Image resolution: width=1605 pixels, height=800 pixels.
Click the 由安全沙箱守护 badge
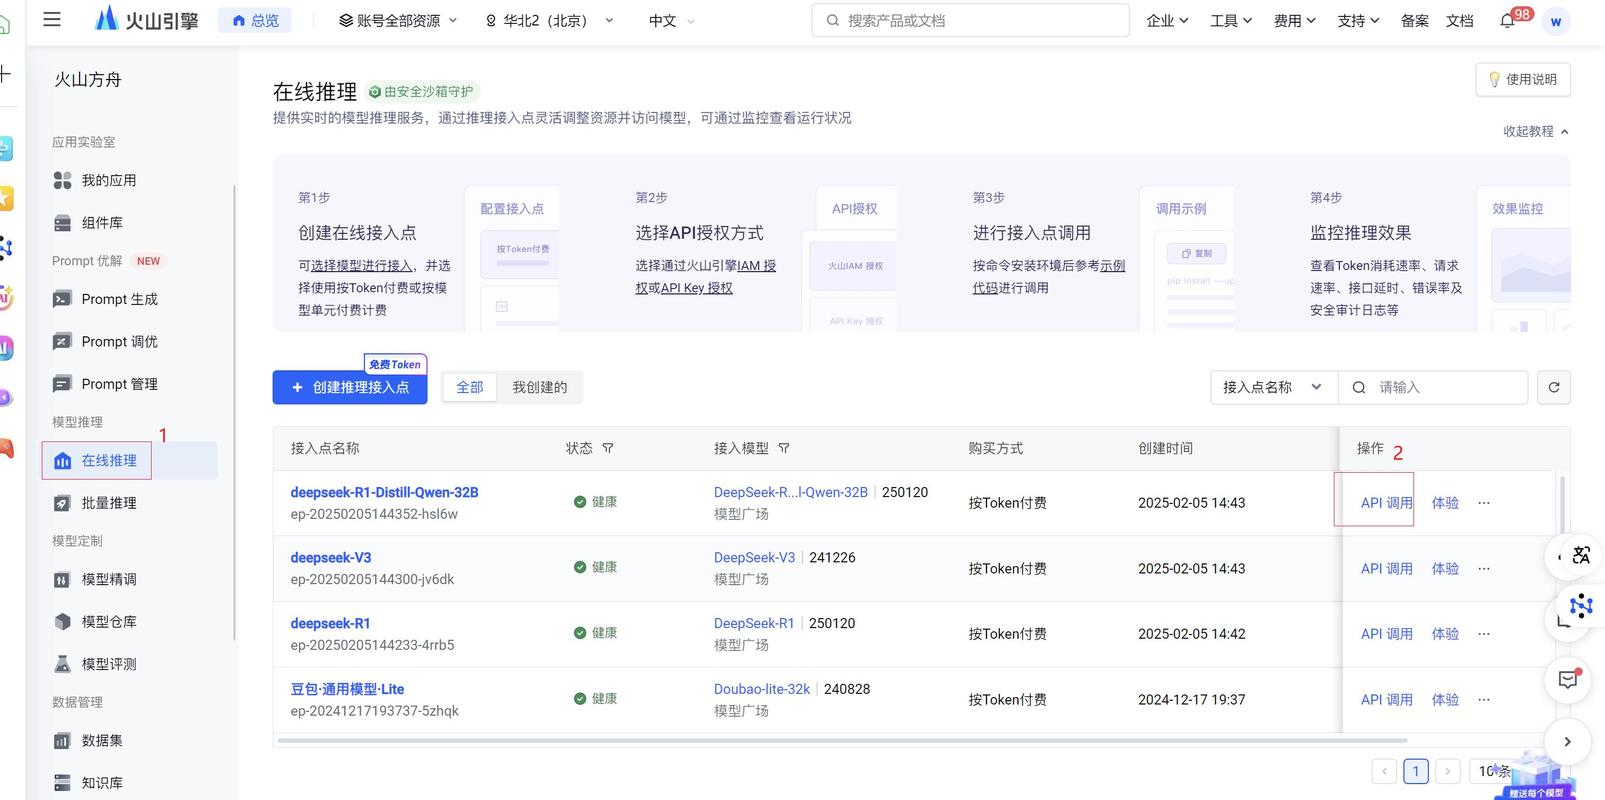pos(421,92)
